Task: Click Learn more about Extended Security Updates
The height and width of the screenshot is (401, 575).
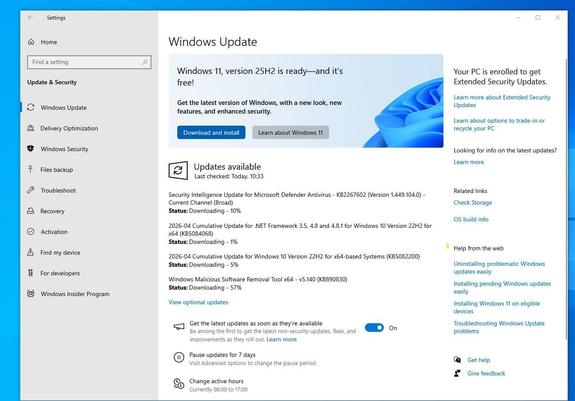Action: (x=502, y=101)
